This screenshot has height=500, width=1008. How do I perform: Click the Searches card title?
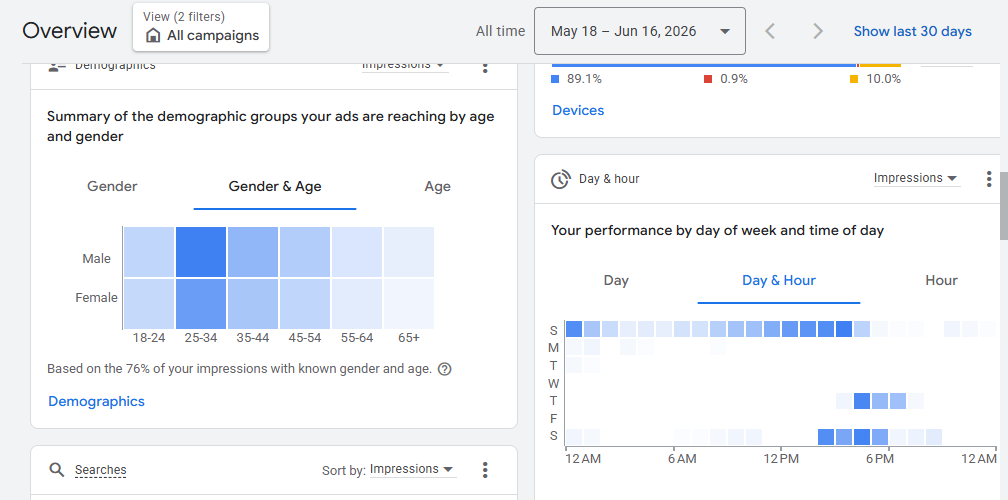[100, 470]
